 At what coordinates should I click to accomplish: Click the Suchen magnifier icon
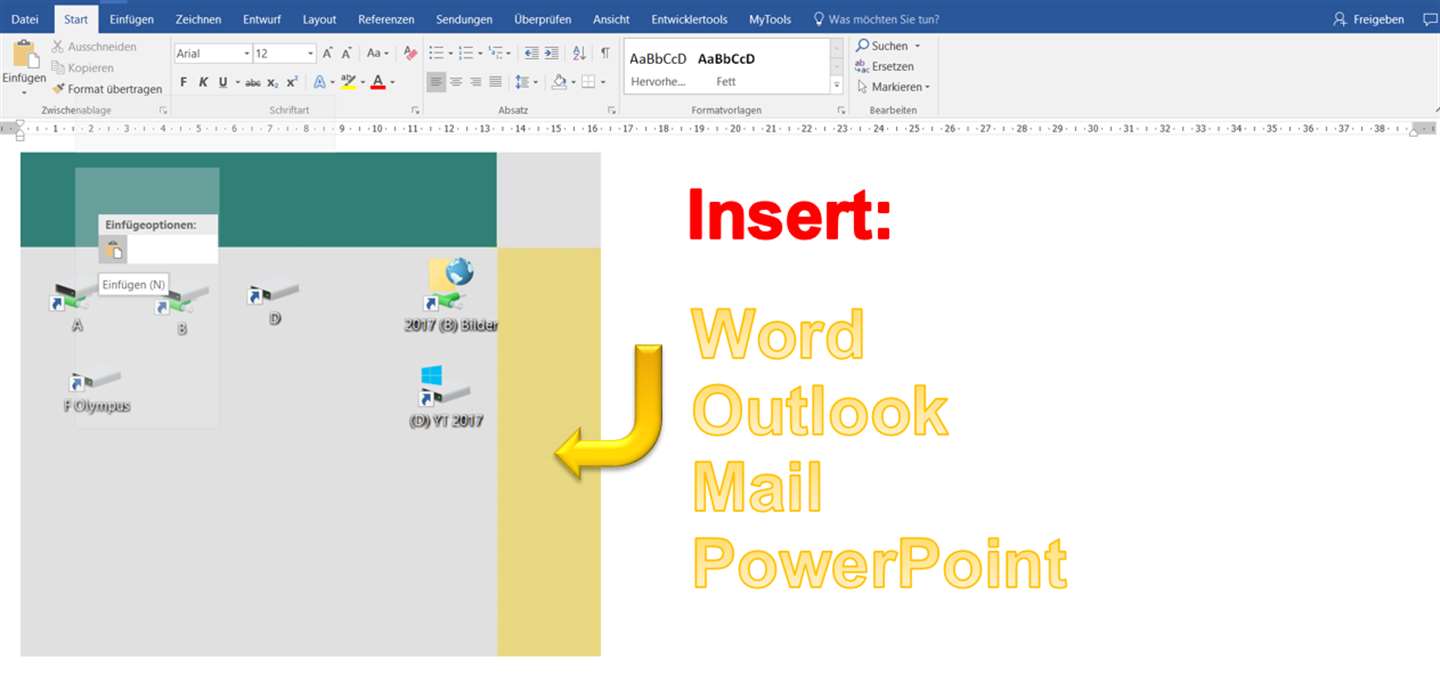[x=862, y=46]
